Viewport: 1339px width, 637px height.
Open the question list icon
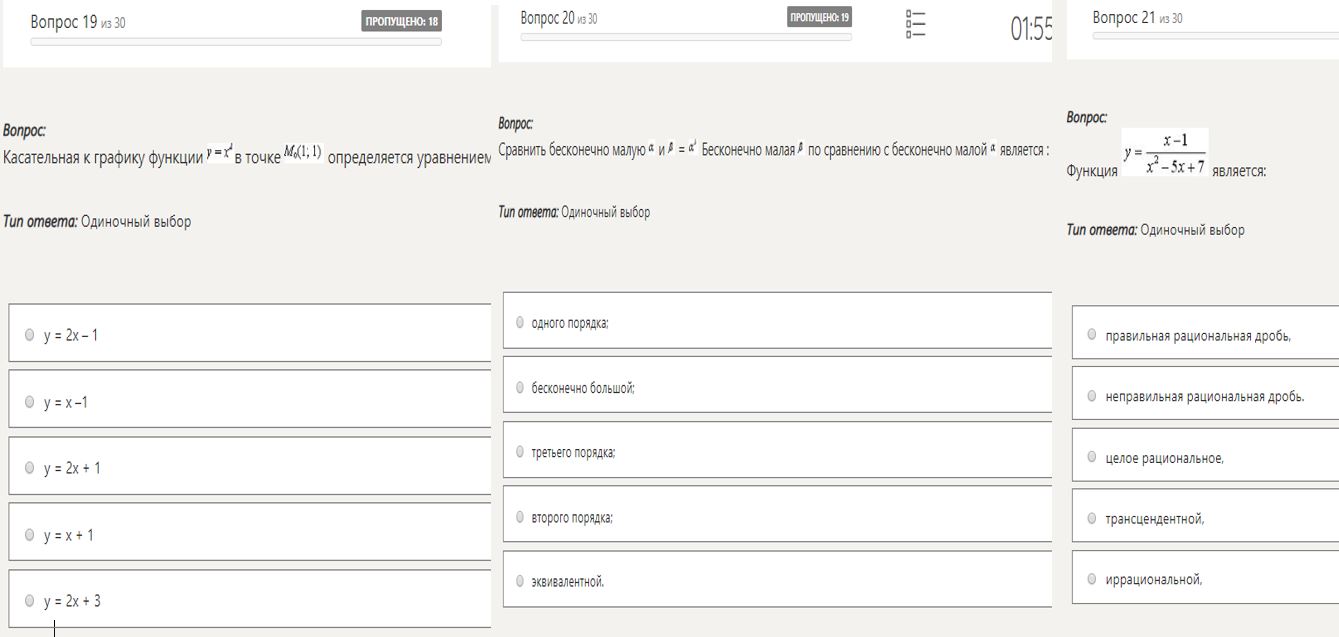[x=914, y=24]
